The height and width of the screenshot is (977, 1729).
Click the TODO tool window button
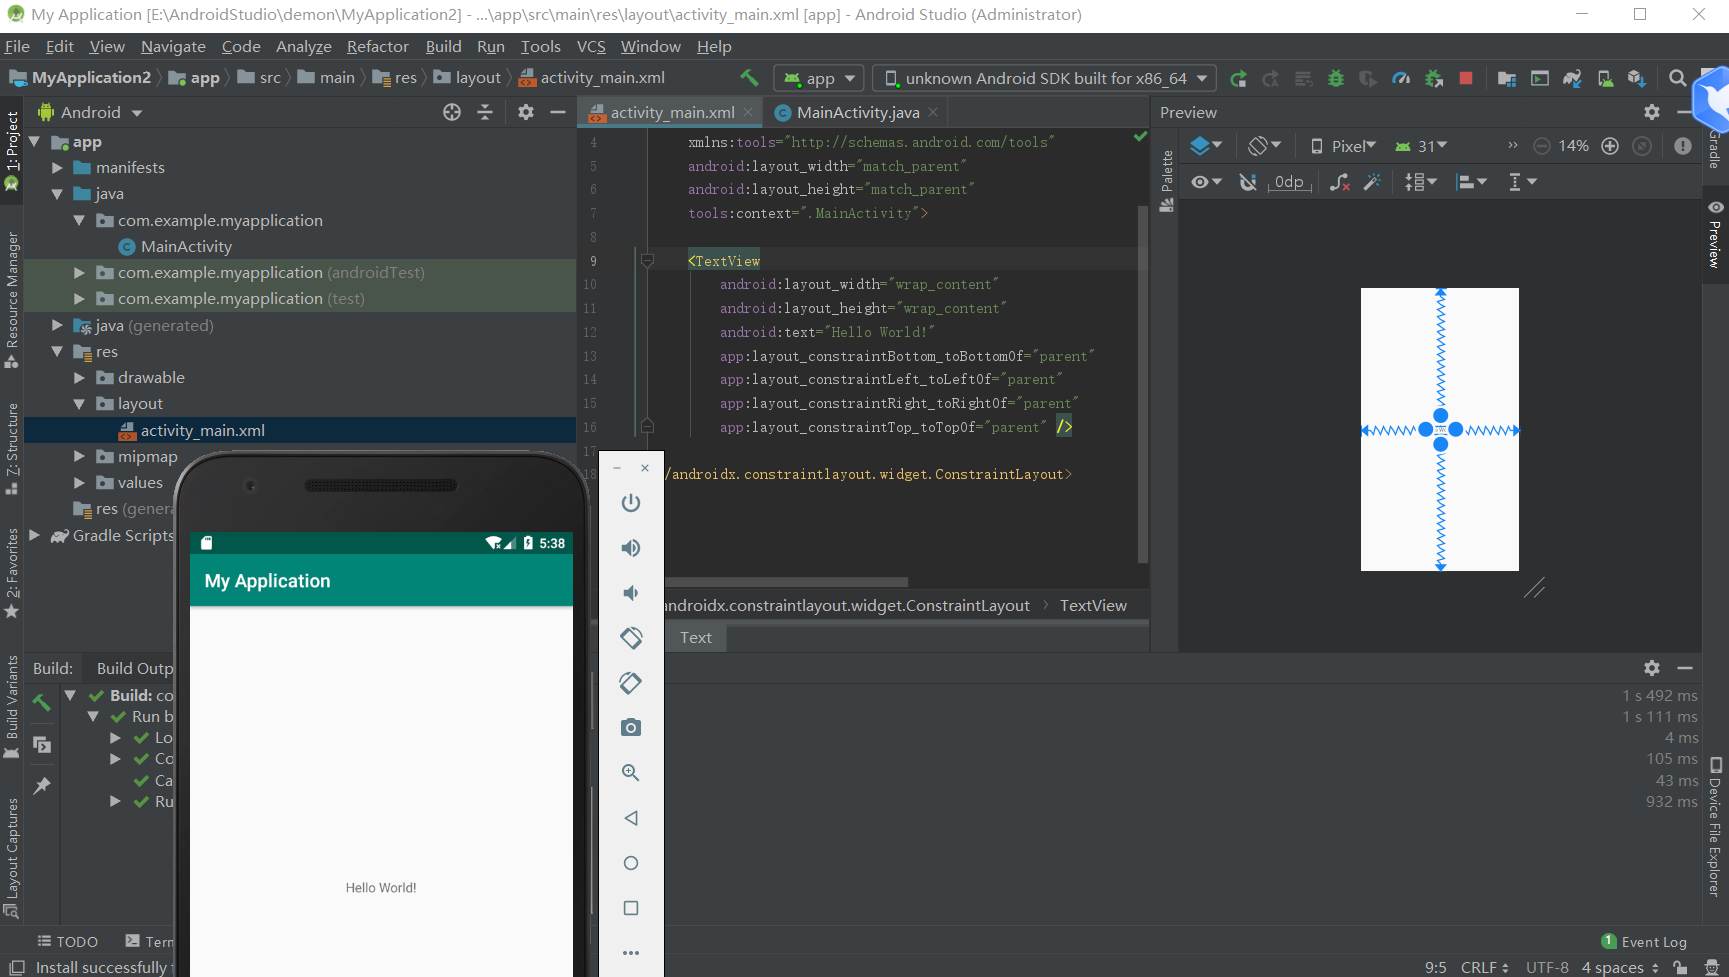[x=68, y=942]
